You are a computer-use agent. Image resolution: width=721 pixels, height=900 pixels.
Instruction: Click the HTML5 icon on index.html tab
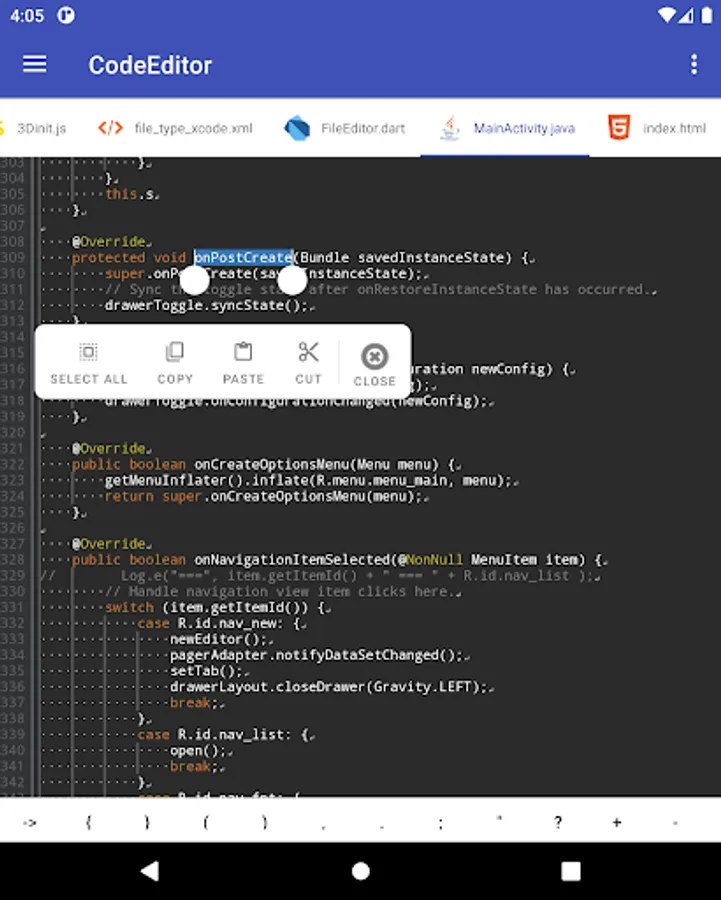[619, 127]
